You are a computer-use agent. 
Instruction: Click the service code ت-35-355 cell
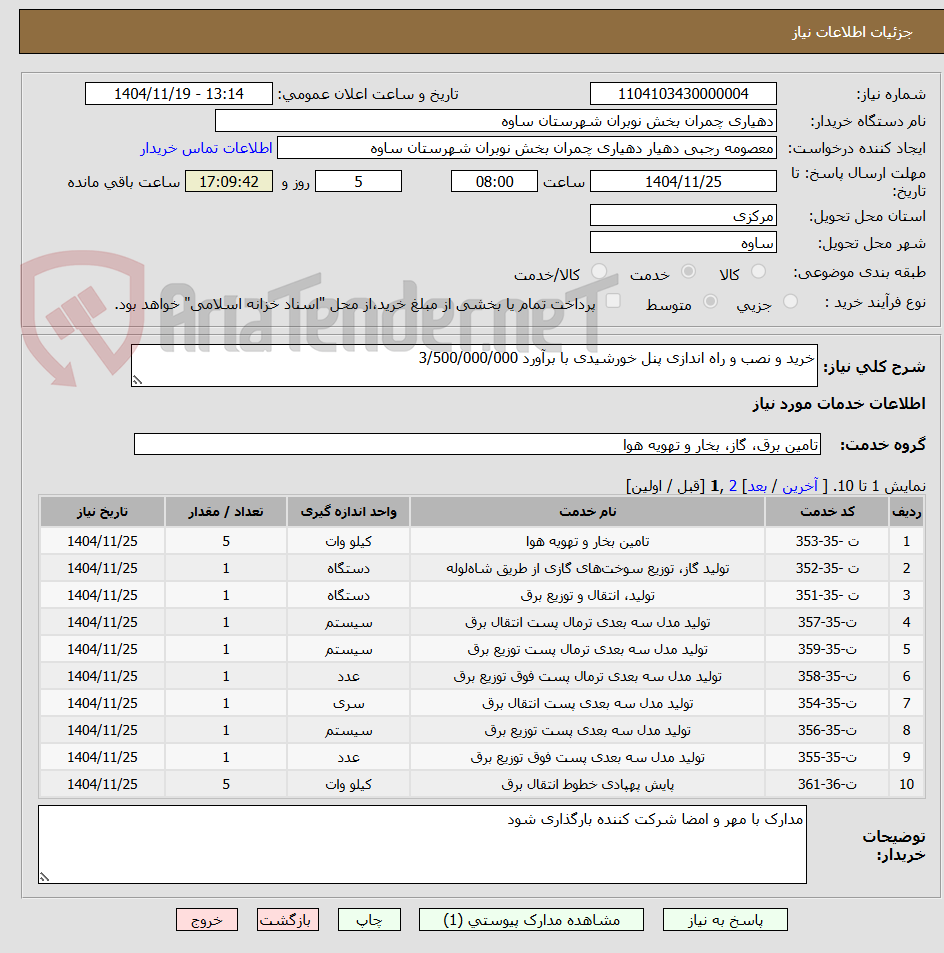tap(827, 757)
